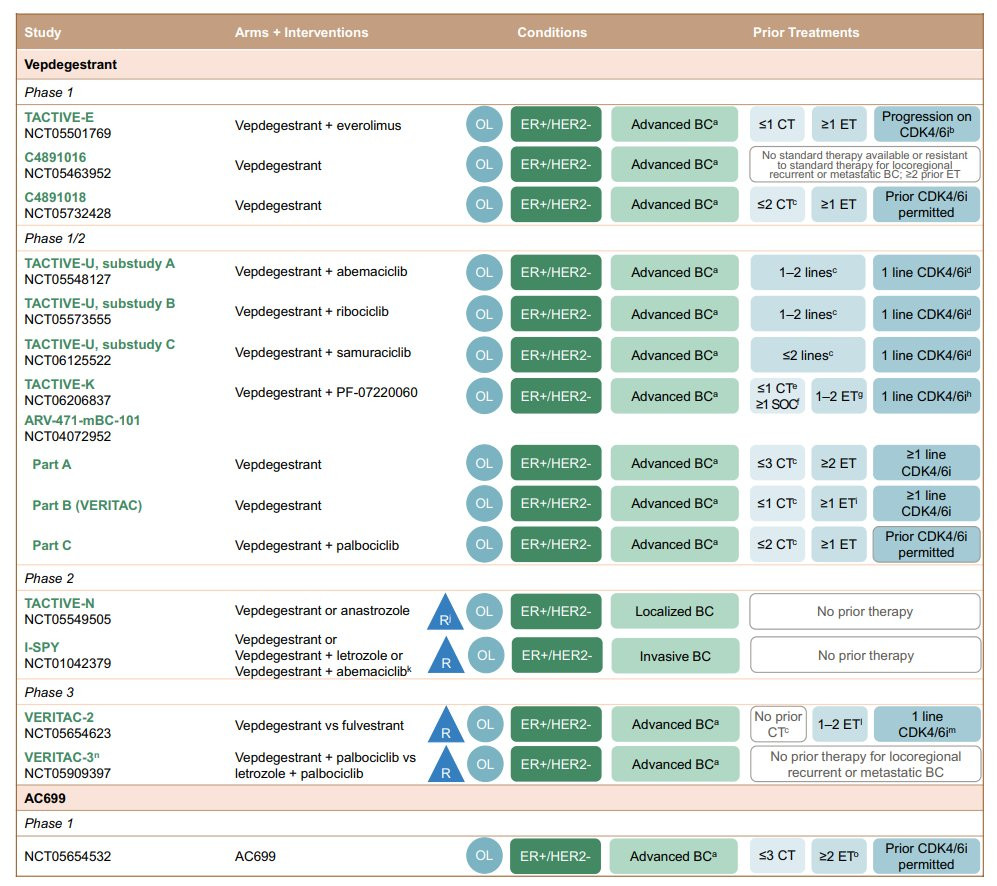997x886 pixels.
Task: Open the TACTIVE-U, substudy C link
Action: (100, 344)
